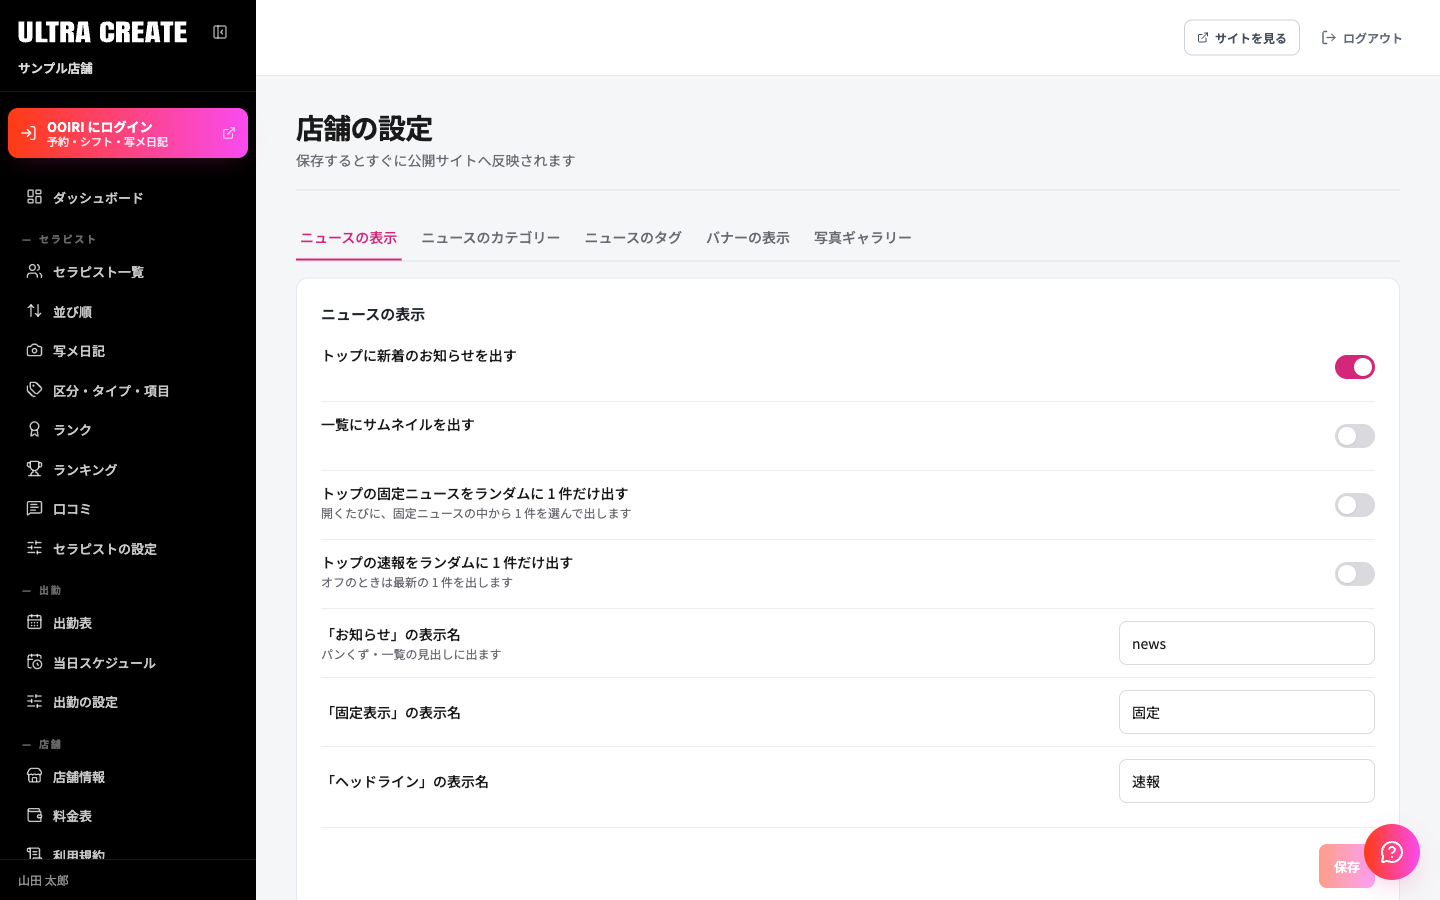Disable トップに新着のお知らせを出す toggle
Screen dimensions: 1440x900
pyautogui.click(x=1355, y=367)
